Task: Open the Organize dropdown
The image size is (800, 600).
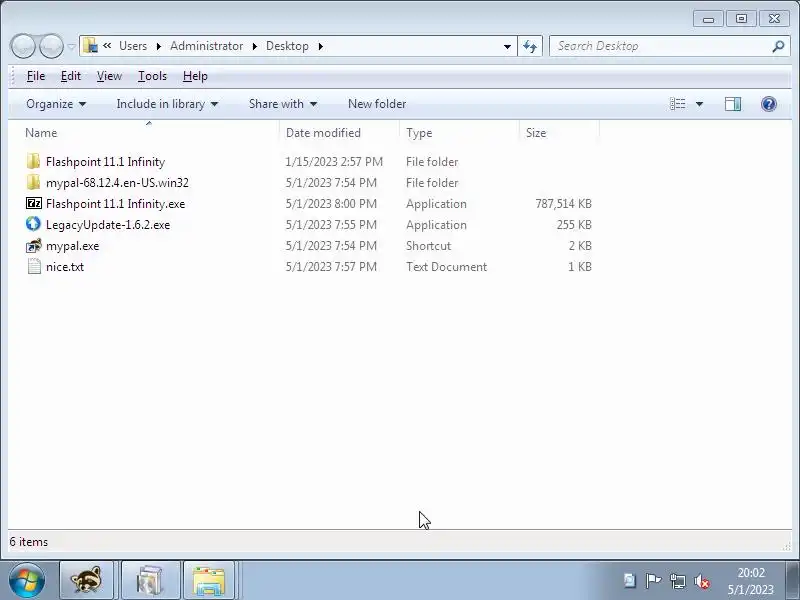Action: tap(56, 104)
